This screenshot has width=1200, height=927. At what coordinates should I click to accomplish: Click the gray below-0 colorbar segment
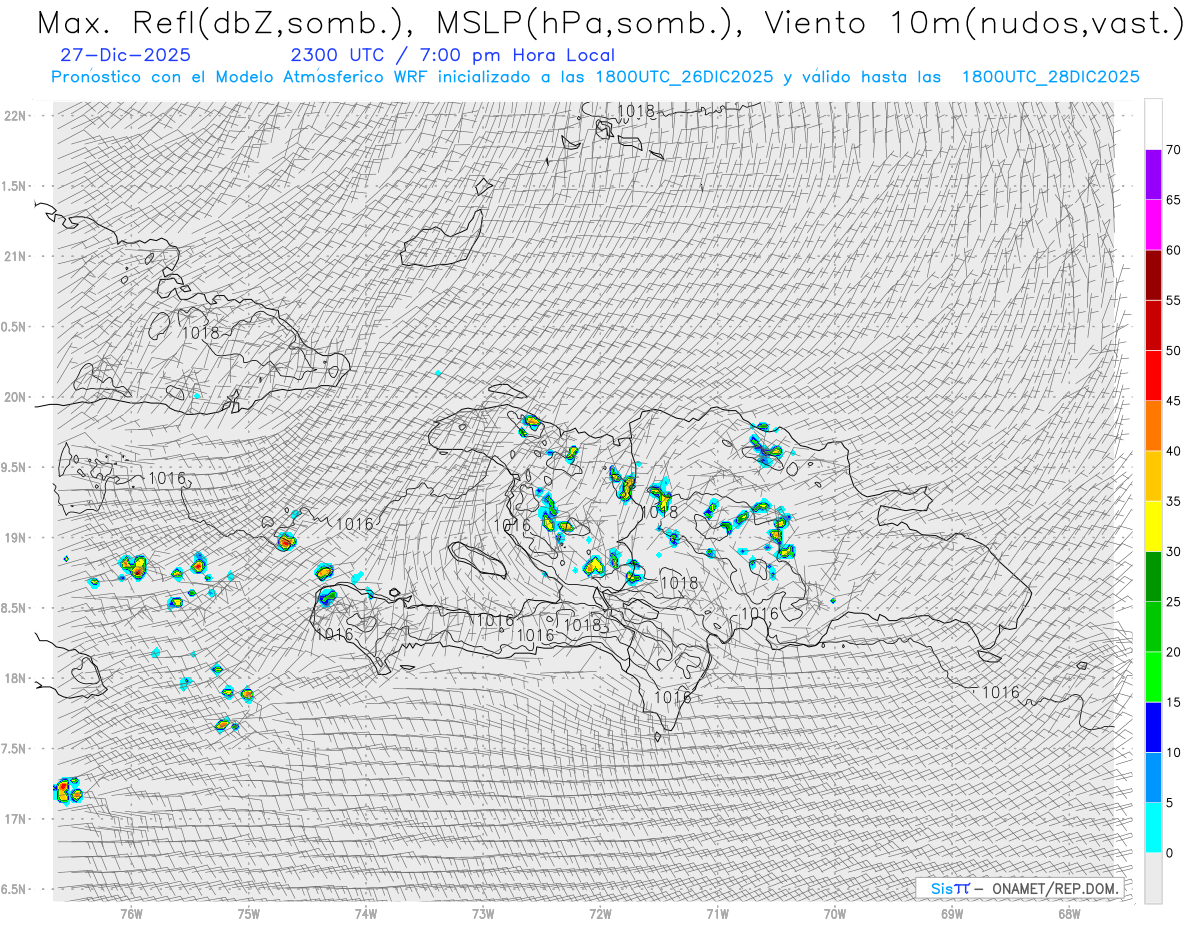[1153, 878]
